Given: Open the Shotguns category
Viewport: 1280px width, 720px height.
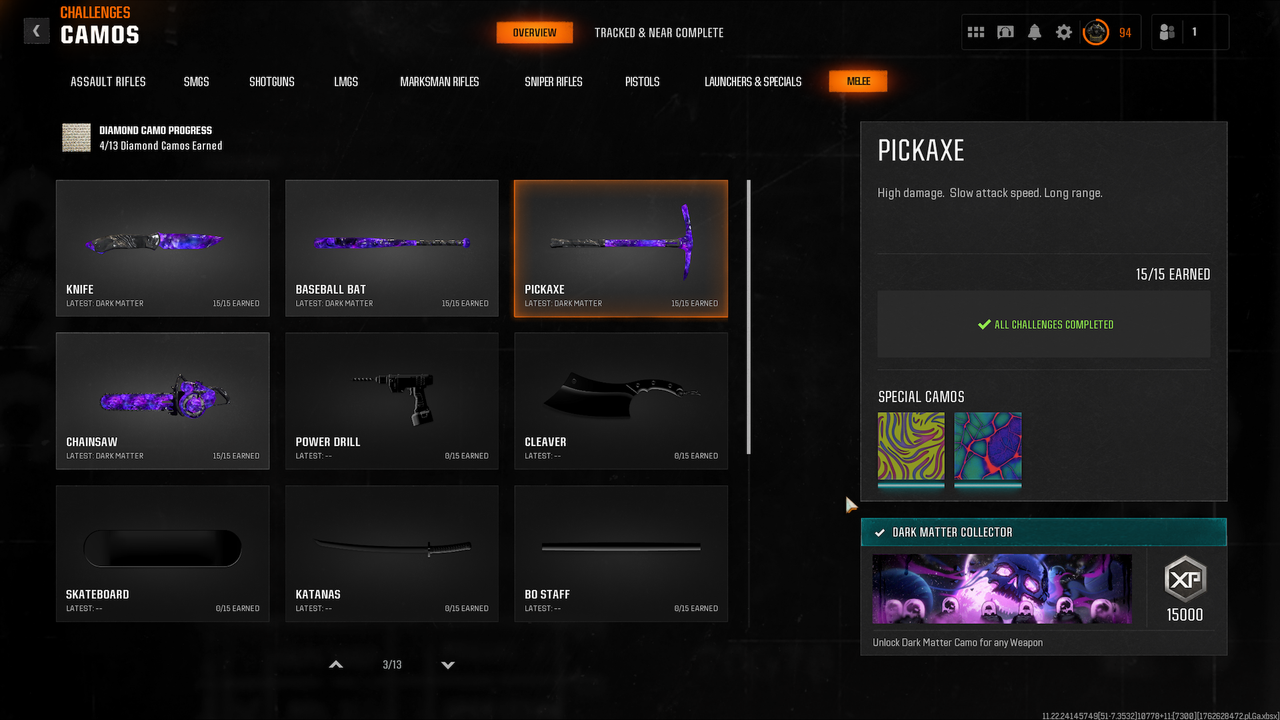Looking at the screenshot, I should tap(272, 82).
